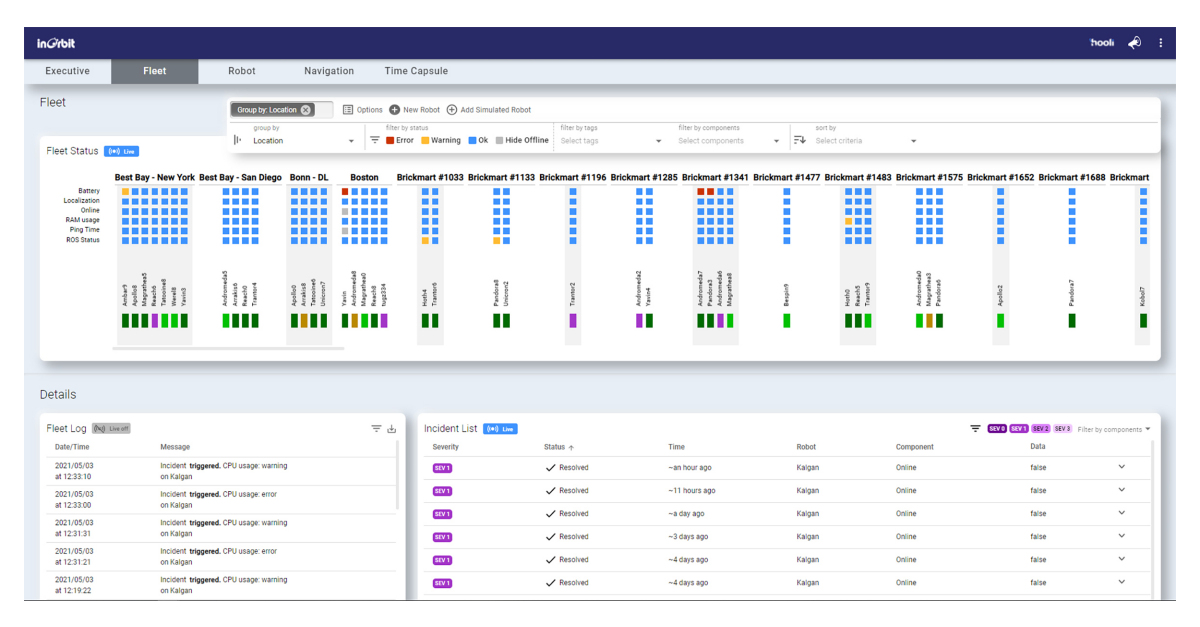Toggle the Ok status filter
This screenshot has height=627, width=1200.
click(x=479, y=141)
